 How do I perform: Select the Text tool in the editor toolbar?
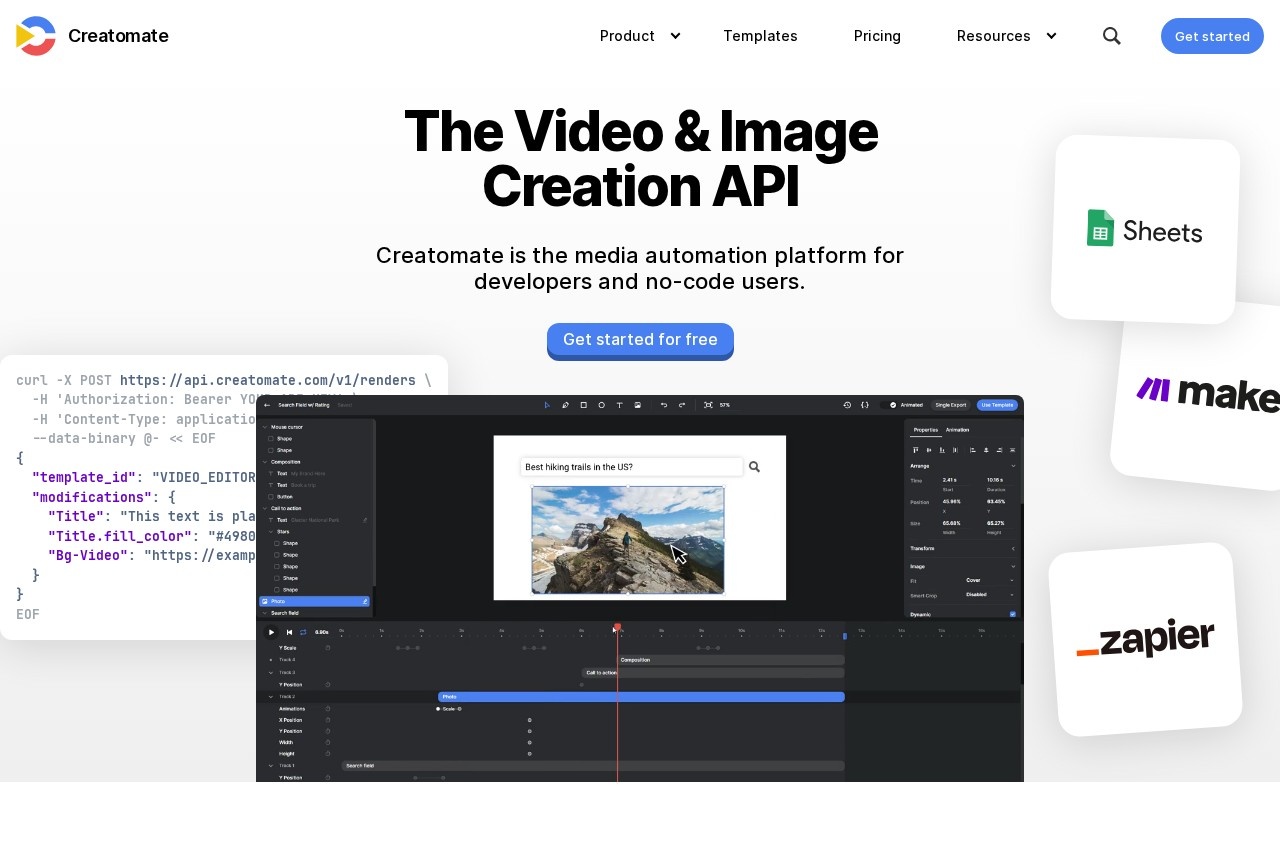(x=620, y=404)
